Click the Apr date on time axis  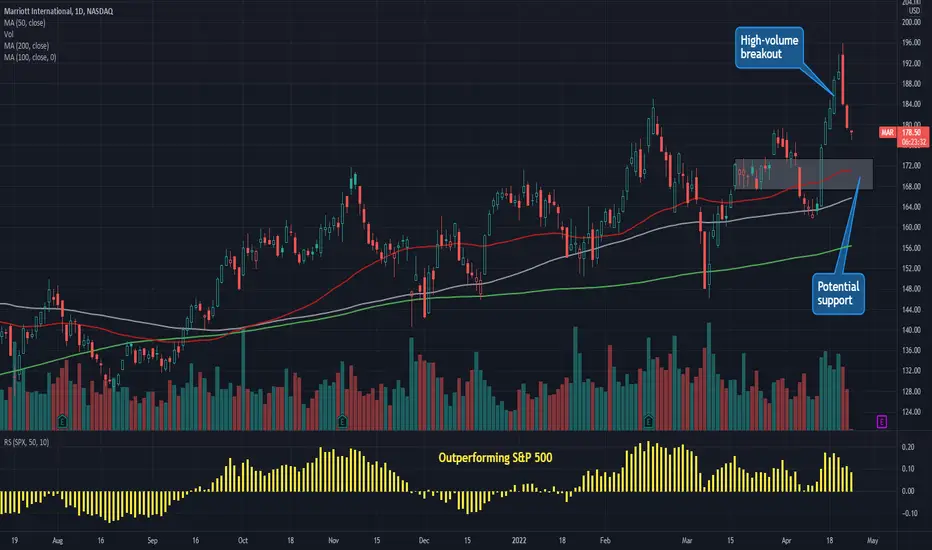pos(786,540)
